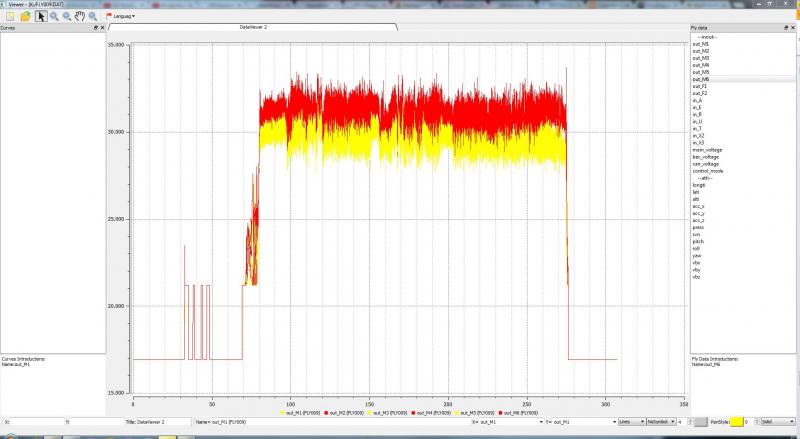Select in_T in Fly data list
The image size is (800, 439).
pyautogui.click(x=697, y=129)
